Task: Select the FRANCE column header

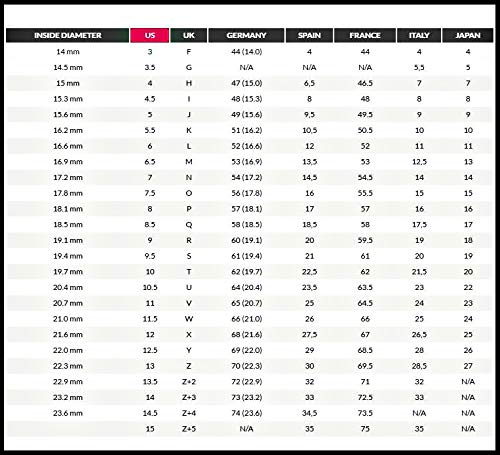Action: pyautogui.click(x=365, y=35)
